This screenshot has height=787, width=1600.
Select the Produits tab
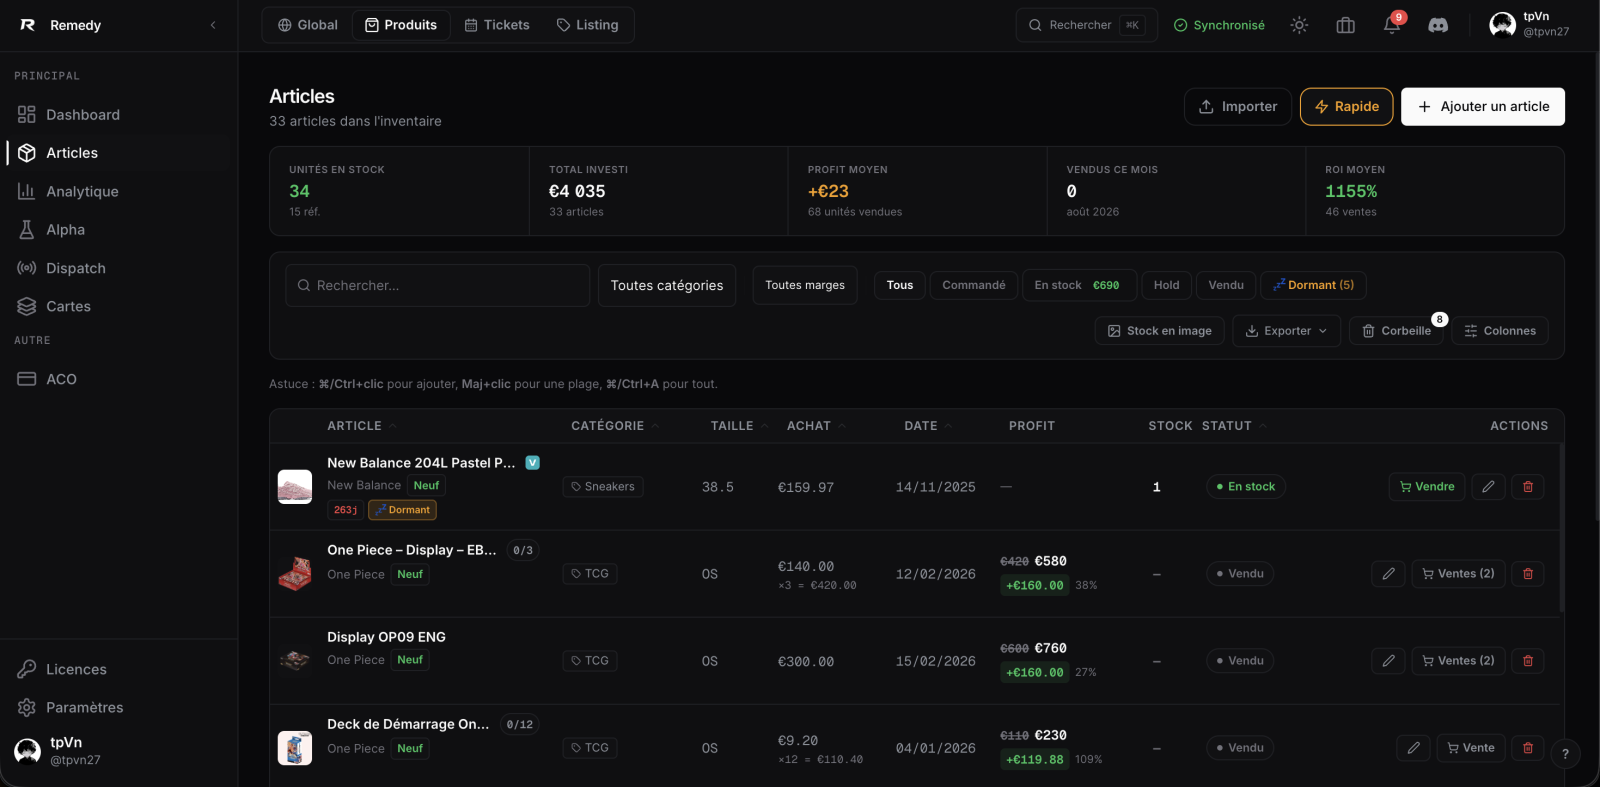click(401, 25)
